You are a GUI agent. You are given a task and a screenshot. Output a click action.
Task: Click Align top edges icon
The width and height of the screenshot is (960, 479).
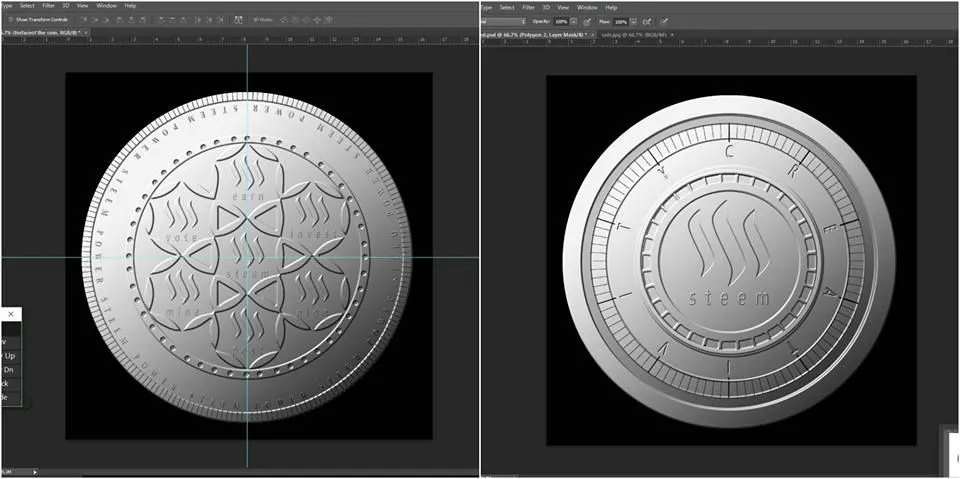pyautogui.click(x=84, y=20)
